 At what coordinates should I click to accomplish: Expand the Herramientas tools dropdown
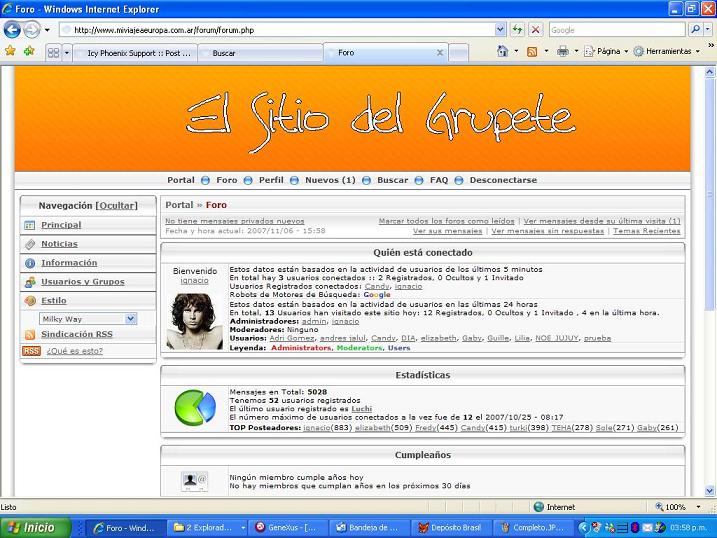click(667, 51)
